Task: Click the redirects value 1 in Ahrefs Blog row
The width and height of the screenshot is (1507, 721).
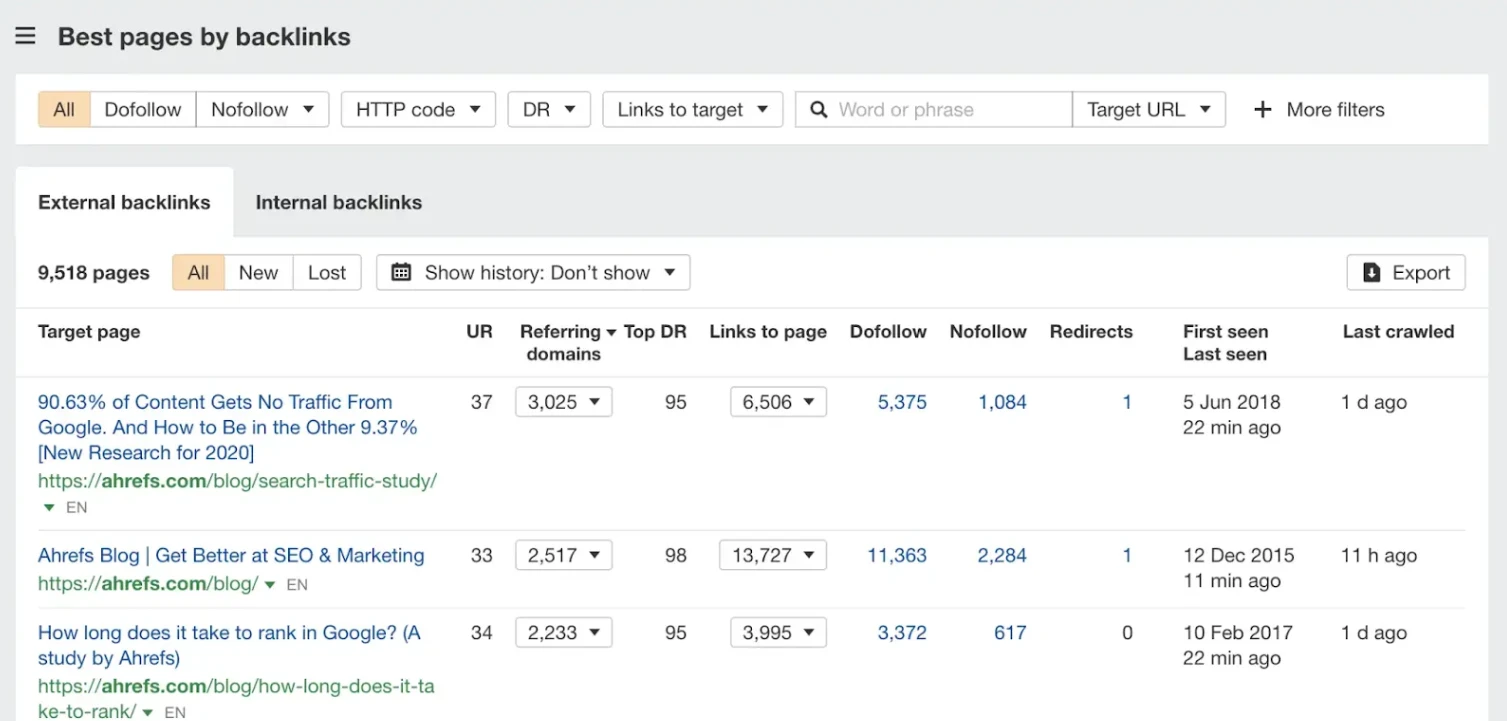Action: coord(1127,555)
